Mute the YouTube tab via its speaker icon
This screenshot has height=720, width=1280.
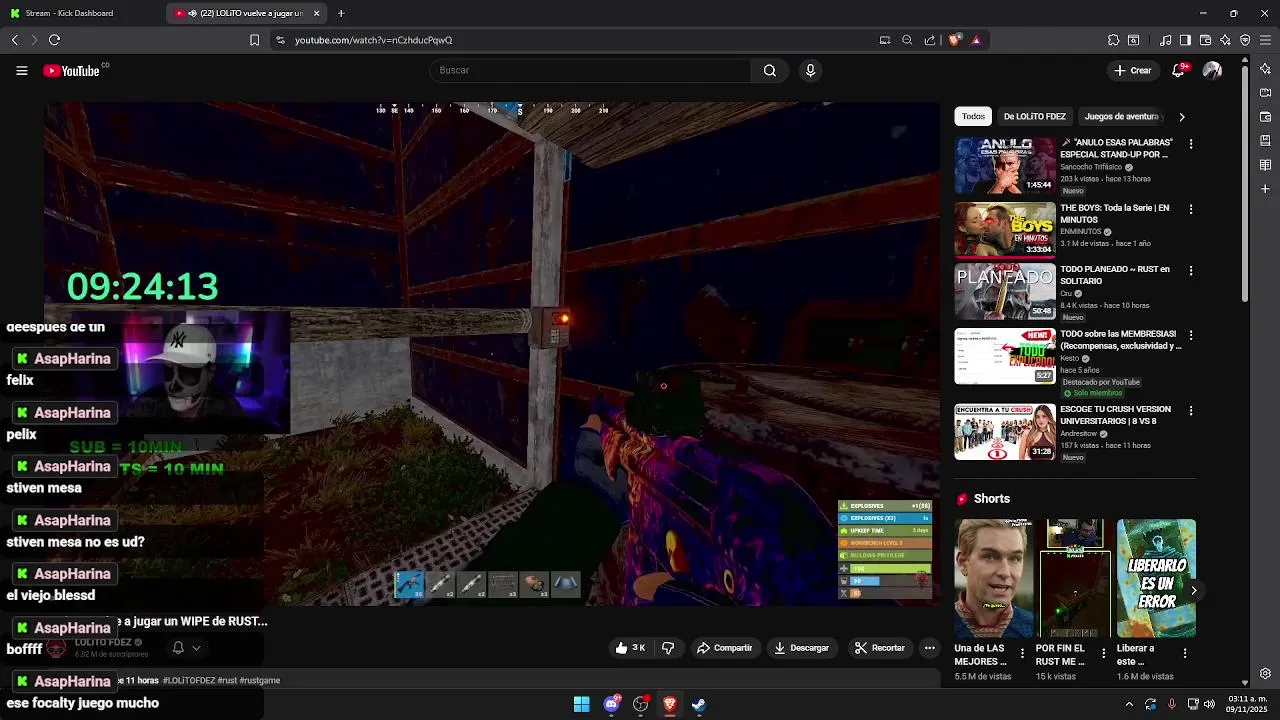[x=192, y=13]
